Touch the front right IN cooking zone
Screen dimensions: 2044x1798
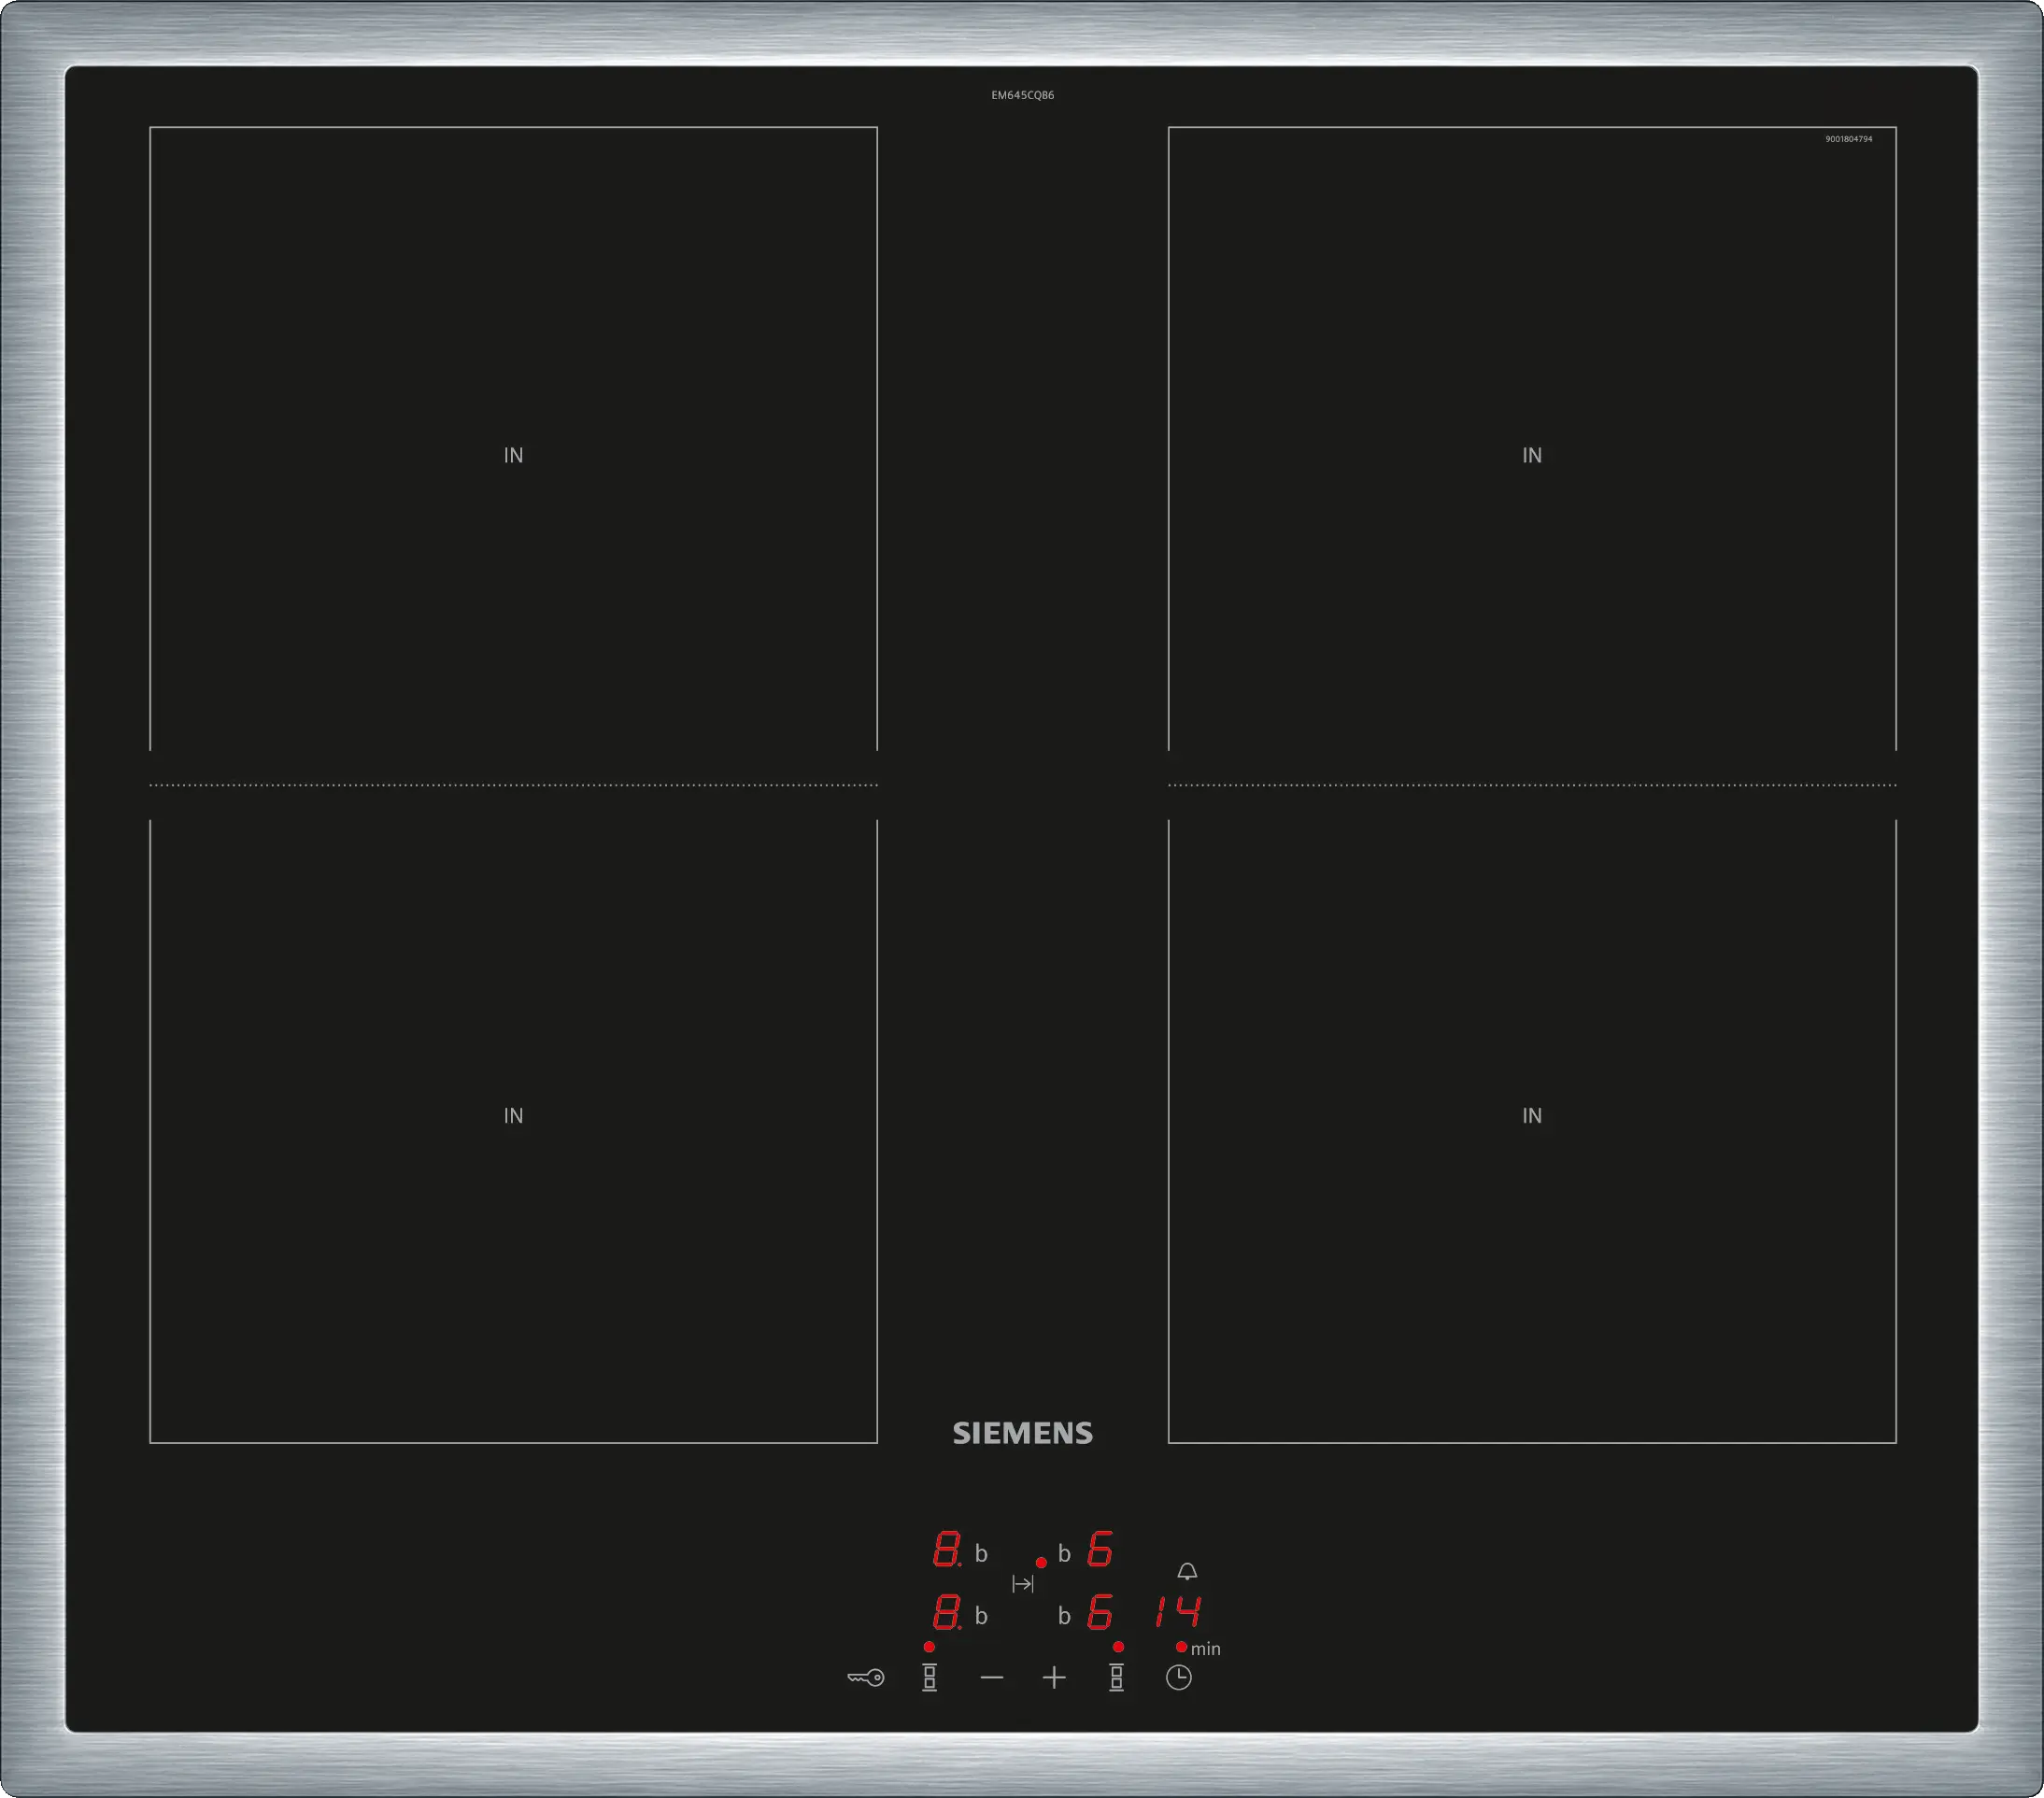point(1531,1115)
